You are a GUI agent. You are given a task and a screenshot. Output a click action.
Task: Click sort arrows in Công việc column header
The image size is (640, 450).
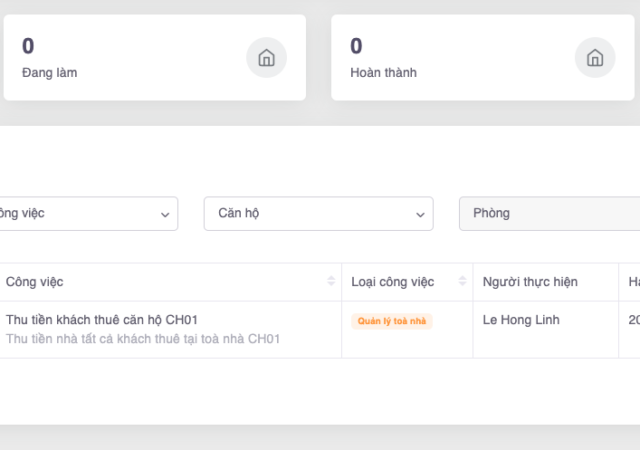point(331,282)
